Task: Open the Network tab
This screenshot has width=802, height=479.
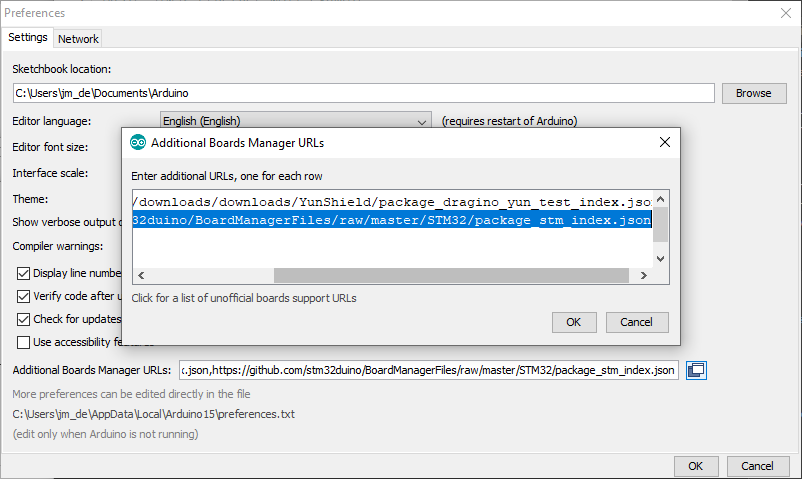Action: (x=78, y=39)
